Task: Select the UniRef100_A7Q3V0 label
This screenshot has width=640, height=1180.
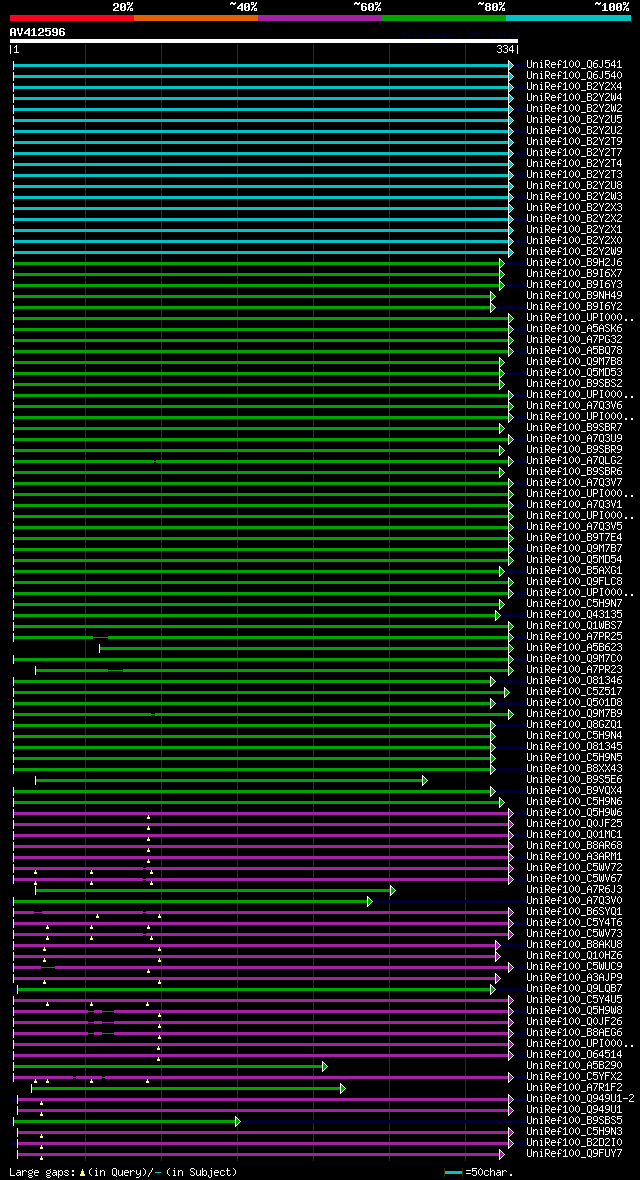Action: (x=574, y=901)
